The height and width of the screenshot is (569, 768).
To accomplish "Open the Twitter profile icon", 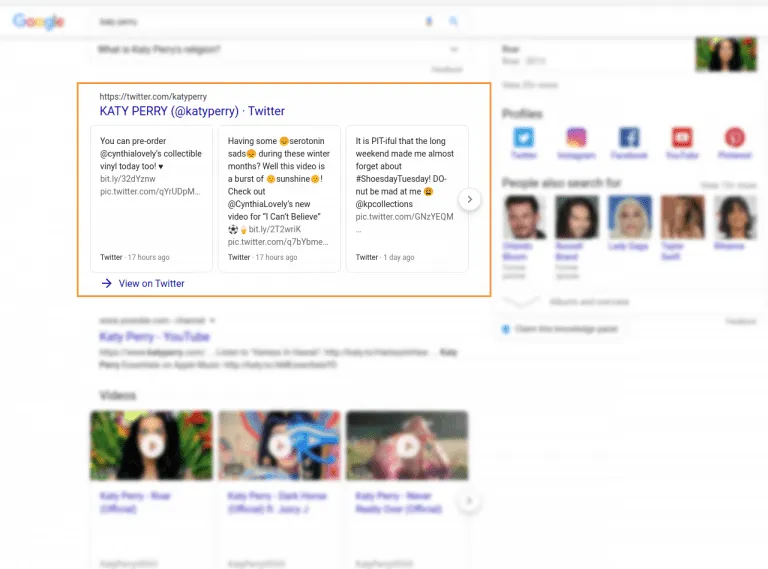I will click(525, 139).
